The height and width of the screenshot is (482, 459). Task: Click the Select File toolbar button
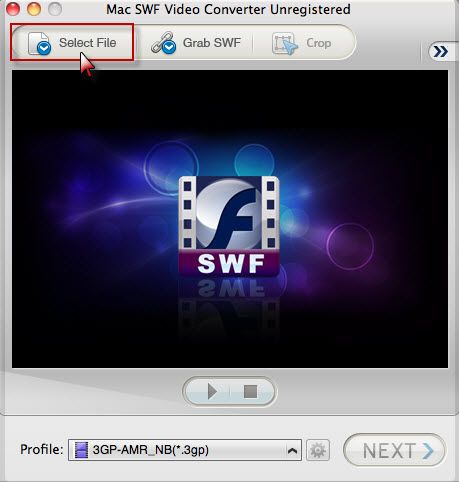tap(72, 42)
